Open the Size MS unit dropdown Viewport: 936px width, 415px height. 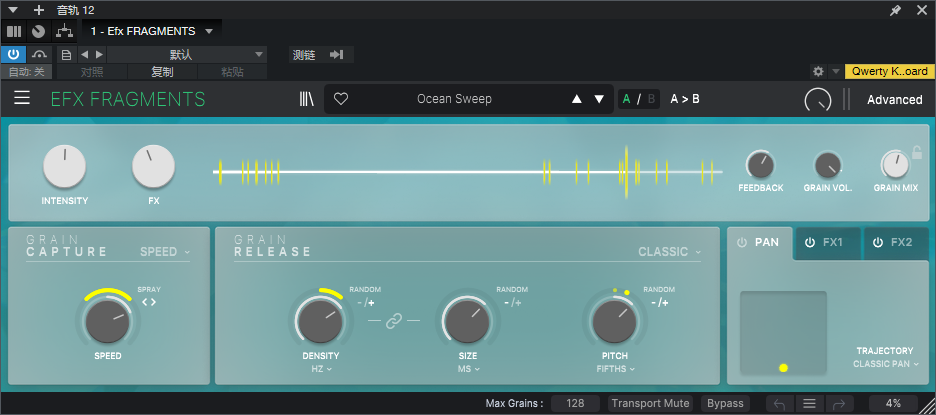pyautogui.click(x=469, y=369)
